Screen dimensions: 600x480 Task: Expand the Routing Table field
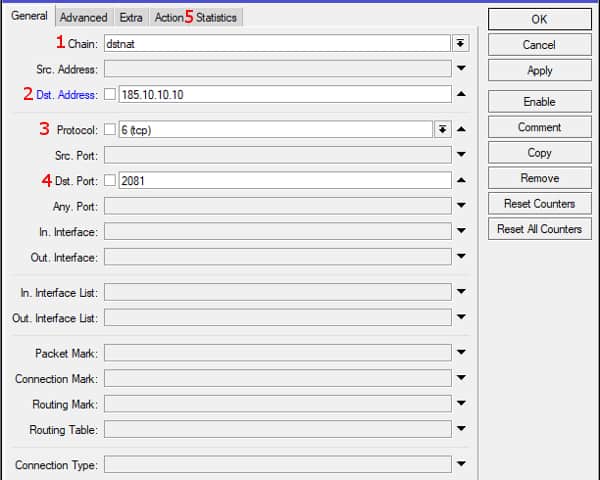coord(461,429)
